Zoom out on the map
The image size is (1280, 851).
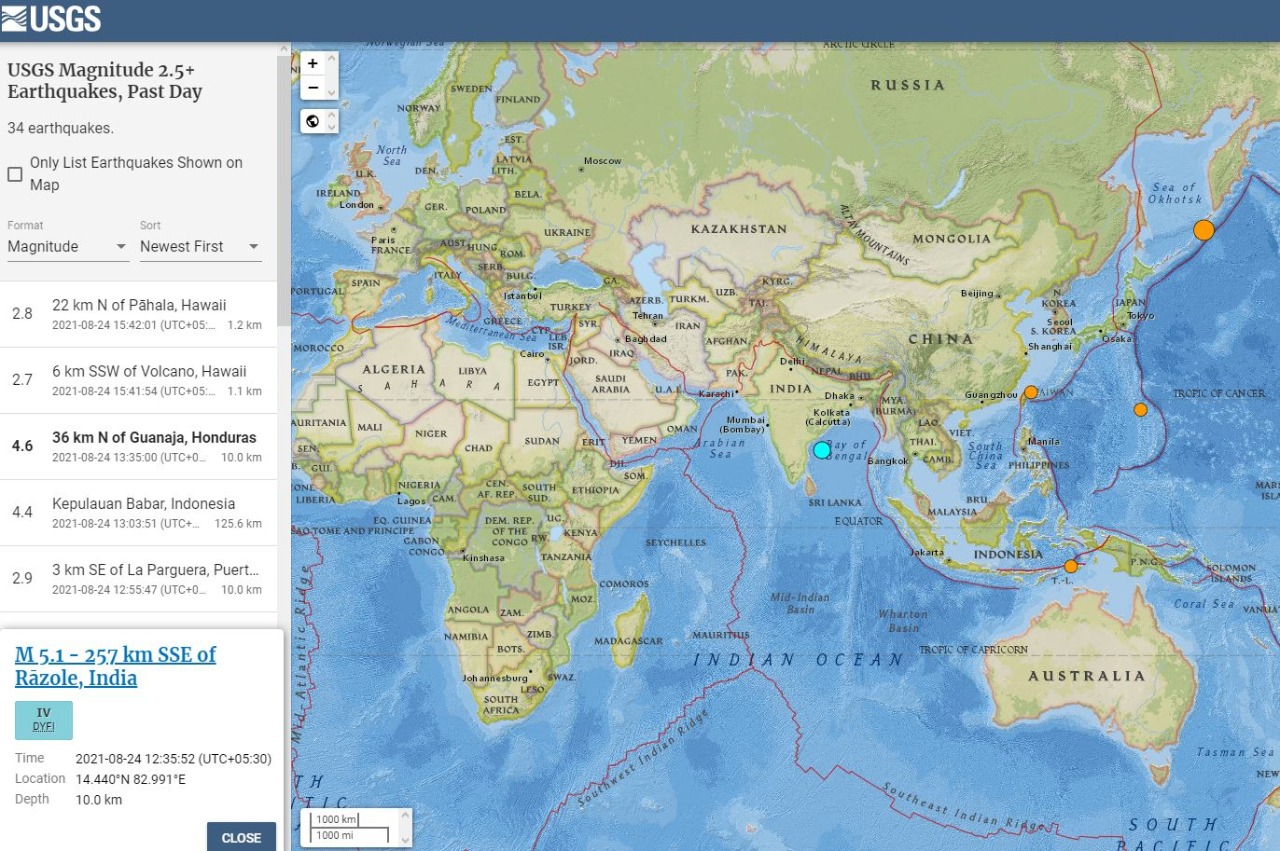click(x=313, y=88)
